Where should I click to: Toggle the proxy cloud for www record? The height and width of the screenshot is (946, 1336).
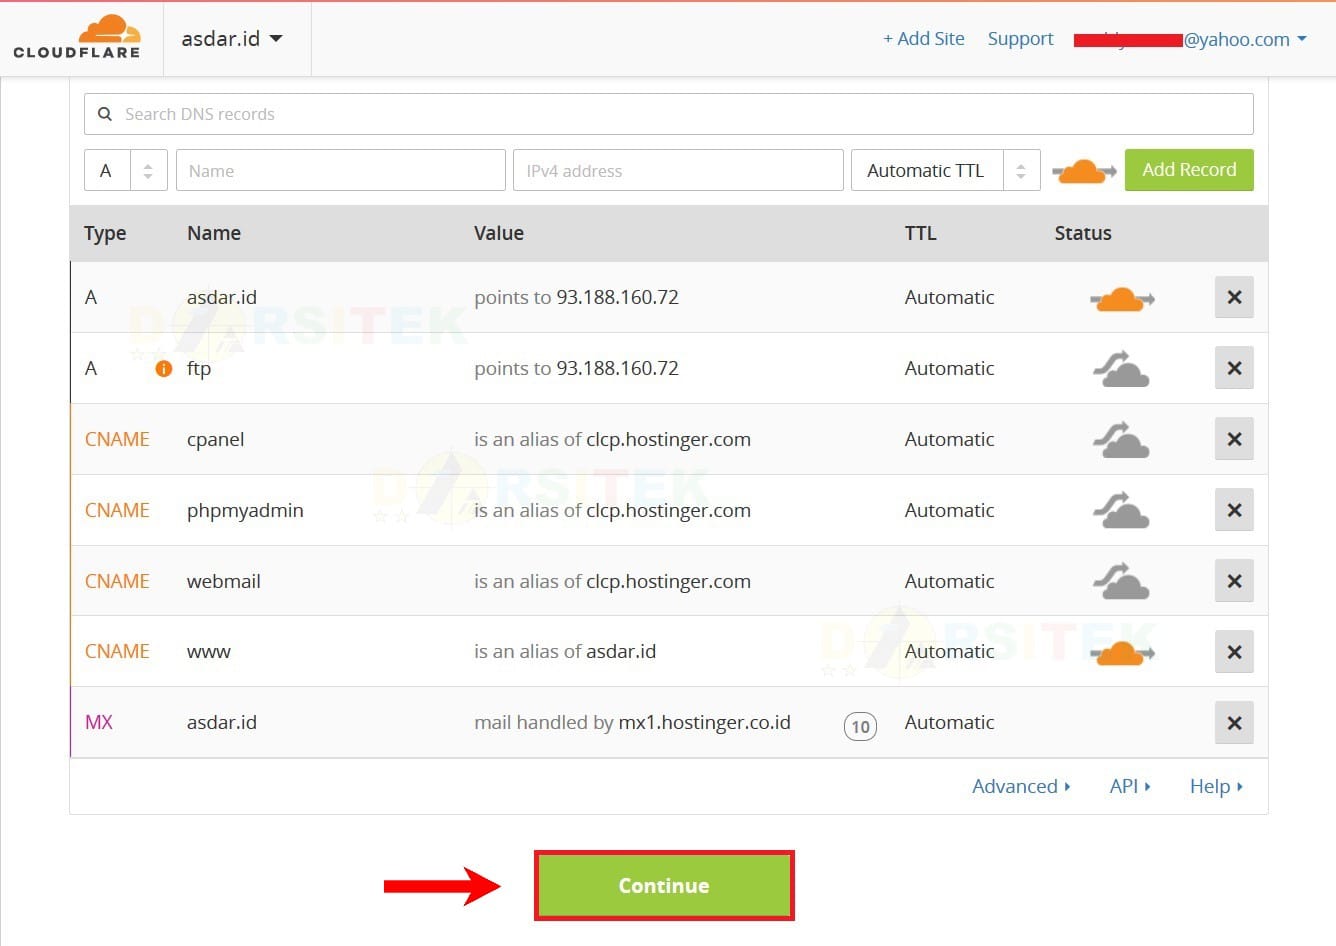click(1121, 653)
